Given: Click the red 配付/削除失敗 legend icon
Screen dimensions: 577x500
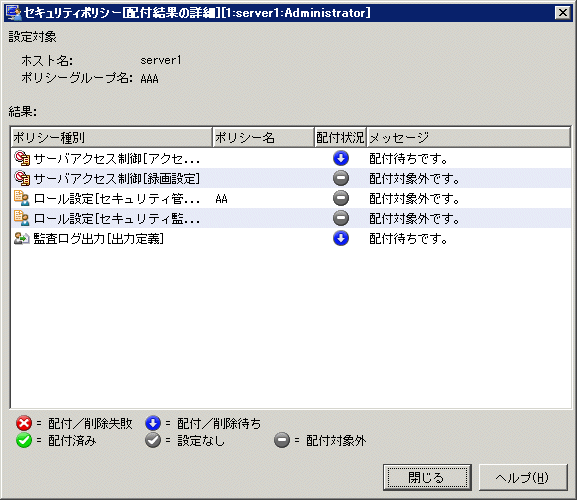Looking at the screenshot, I should [24, 423].
